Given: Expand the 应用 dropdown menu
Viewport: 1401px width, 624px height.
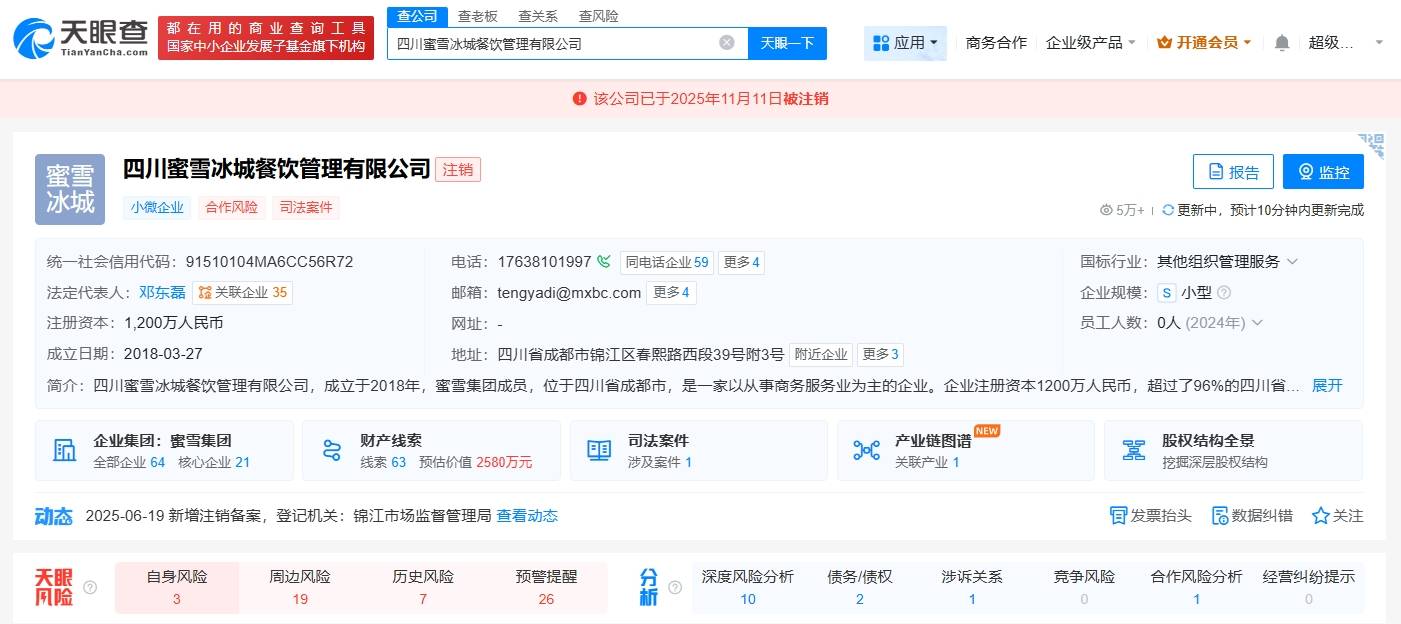Looking at the screenshot, I should tap(905, 43).
